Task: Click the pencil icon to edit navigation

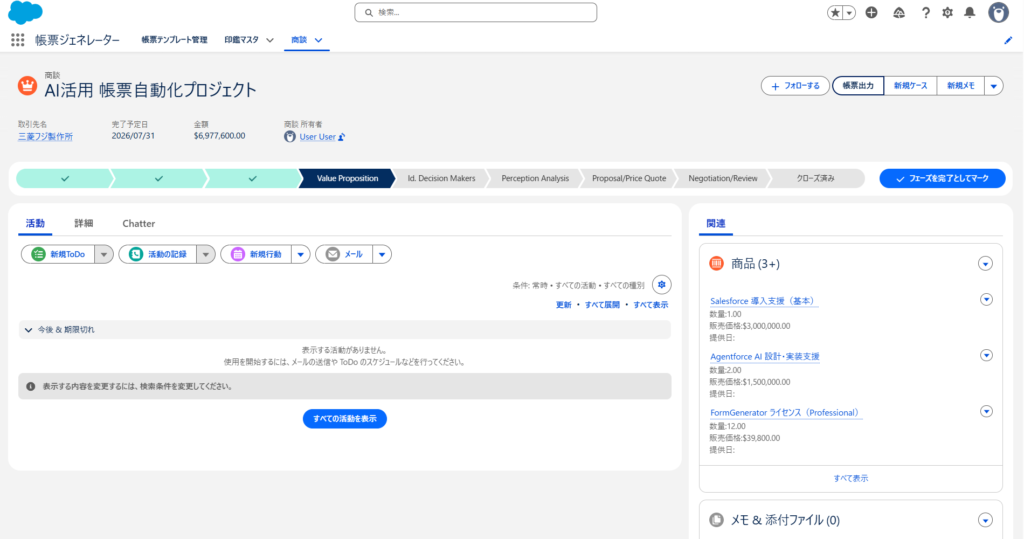Action: point(1008,40)
